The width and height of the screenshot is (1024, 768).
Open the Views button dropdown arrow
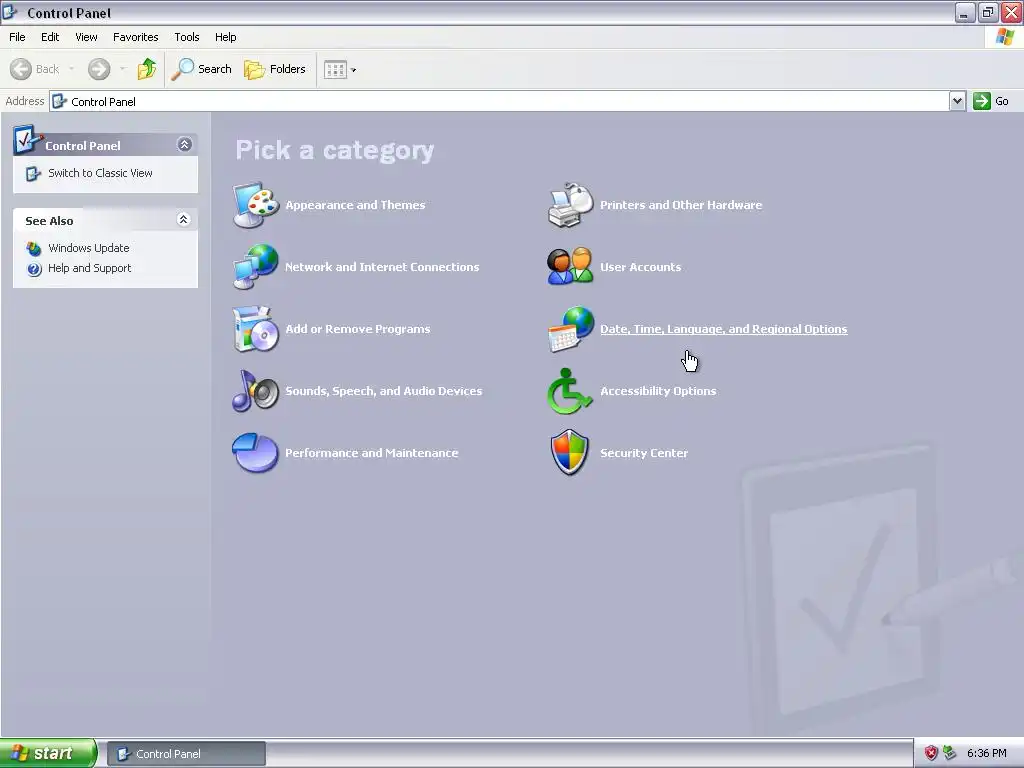[x=353, y=70]
